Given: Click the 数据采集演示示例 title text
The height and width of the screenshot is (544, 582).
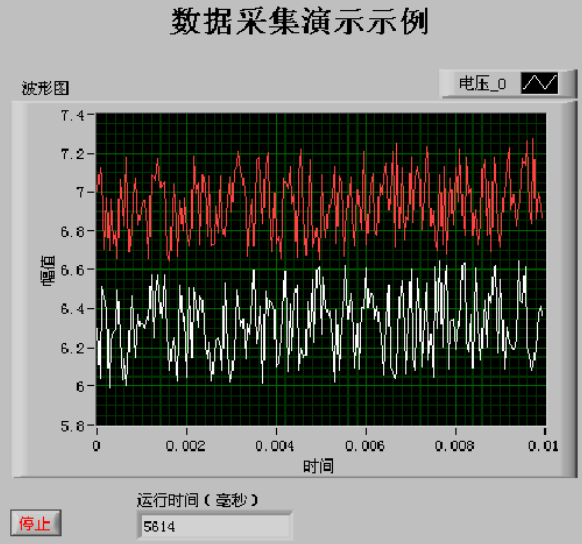Looking at the screenshot, I should 300,22.
